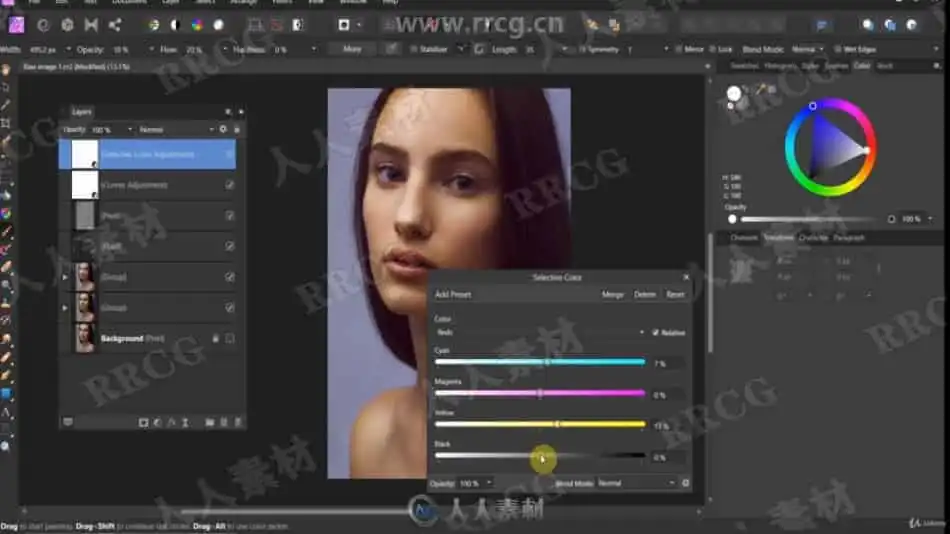Open context toolbar Blend Mode dropdown

pyautogui.click(x=808, y=49)
